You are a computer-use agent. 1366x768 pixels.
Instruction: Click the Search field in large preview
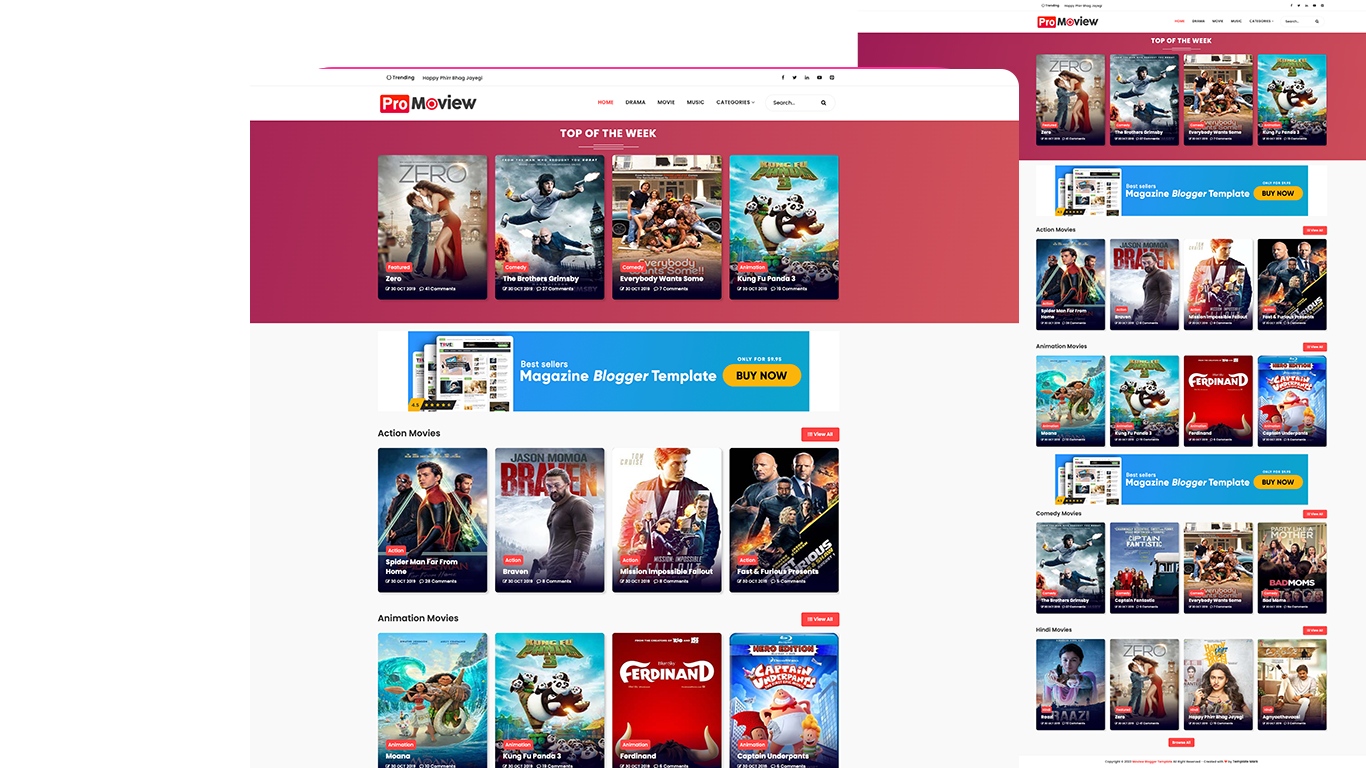(792, 103)
